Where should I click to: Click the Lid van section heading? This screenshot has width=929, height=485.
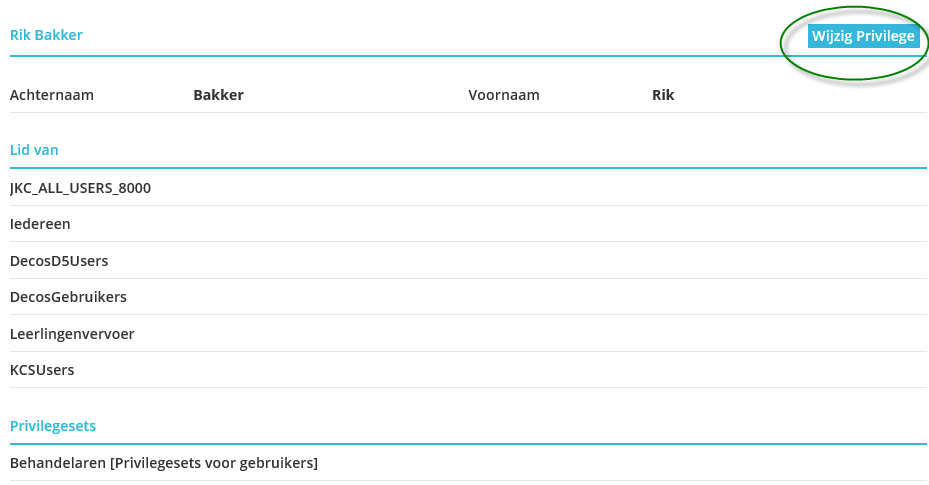click(x=34, y=150)
